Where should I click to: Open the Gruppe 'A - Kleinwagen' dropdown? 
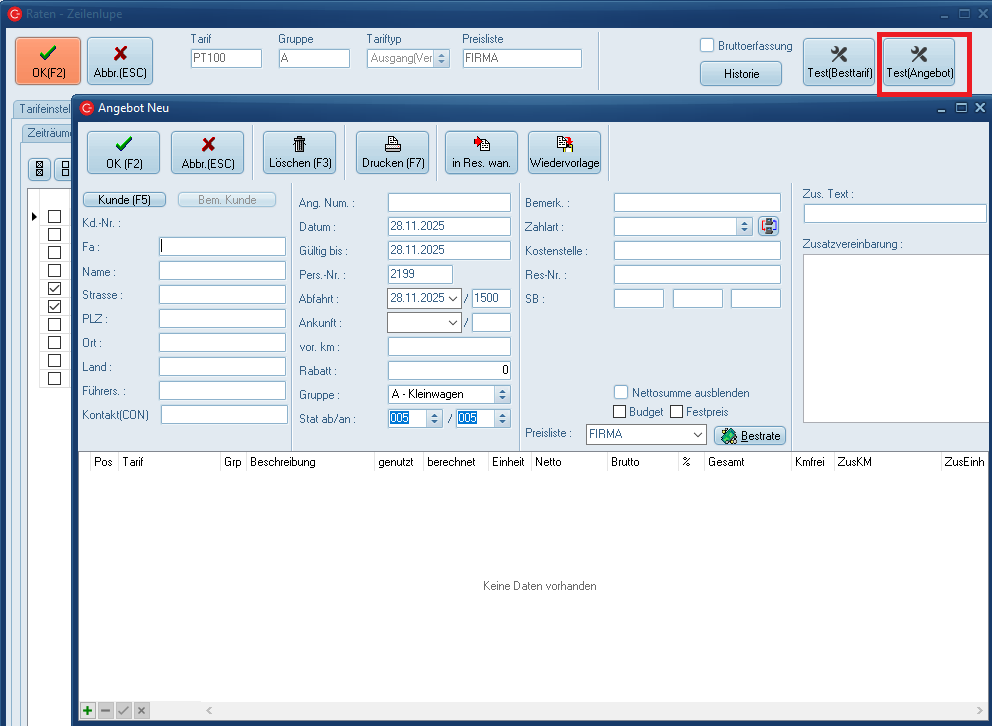(x=502, y=395)
